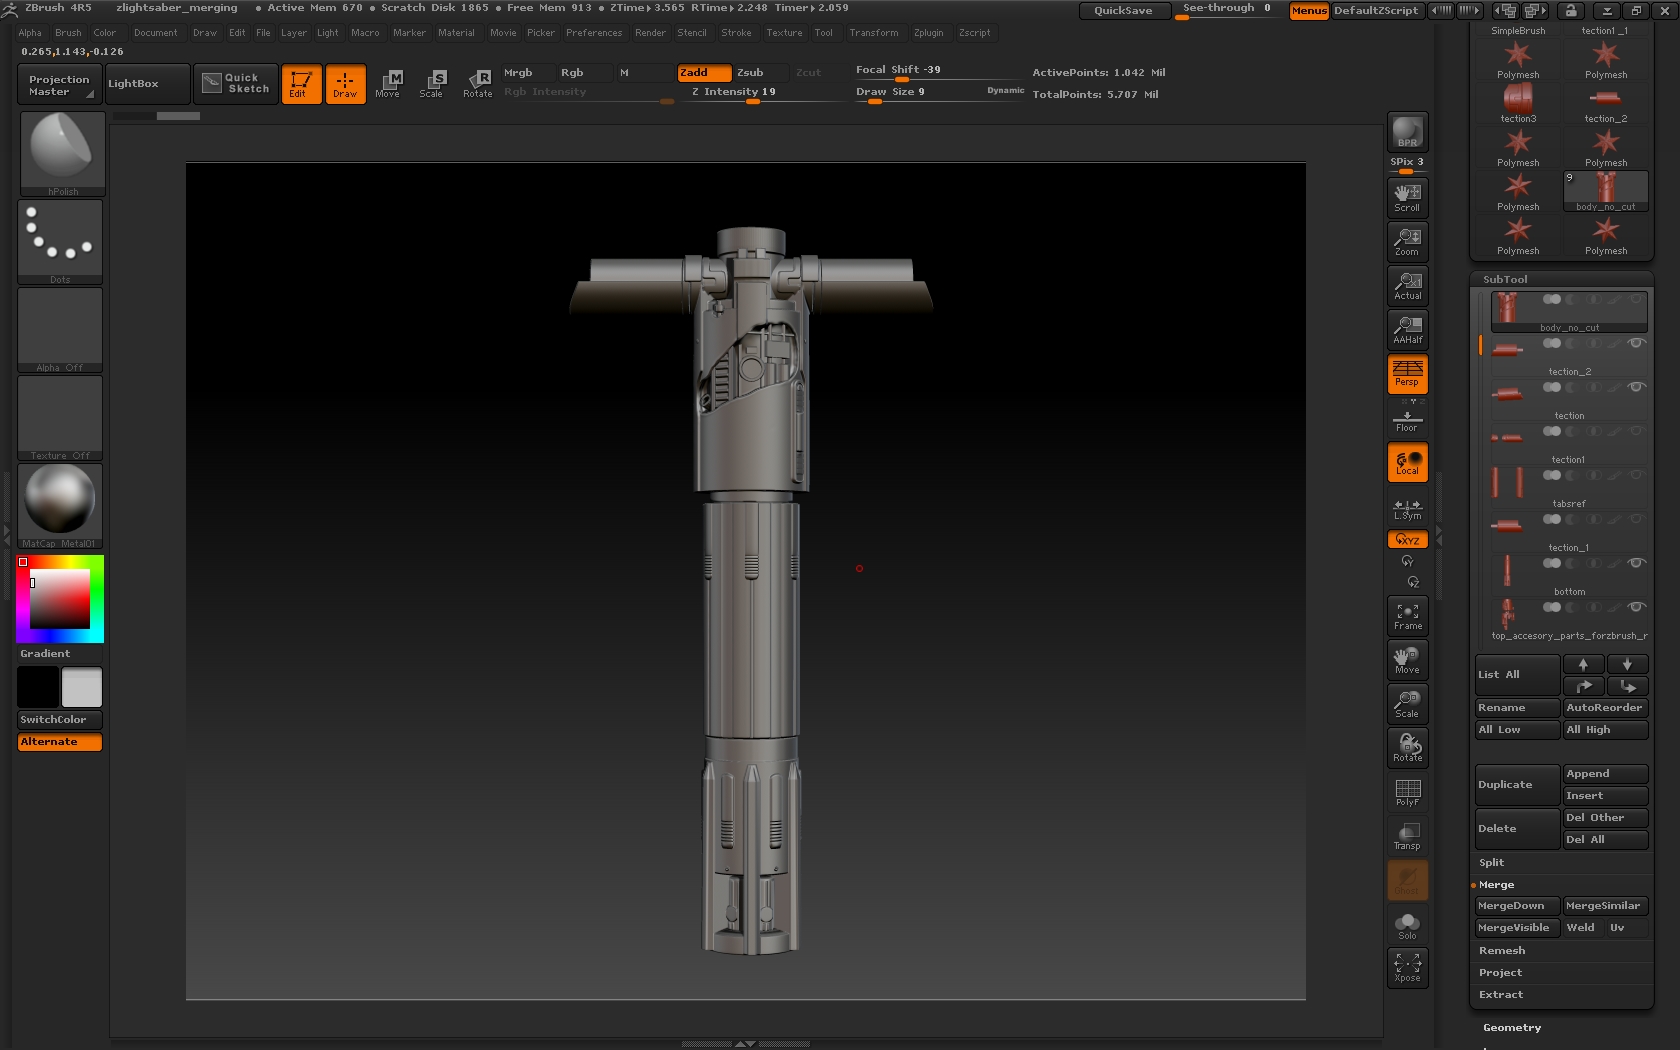This screenshot has width=1680, height=1050.
Task: Expand the Remesh section
Action: coord(1502,951)
